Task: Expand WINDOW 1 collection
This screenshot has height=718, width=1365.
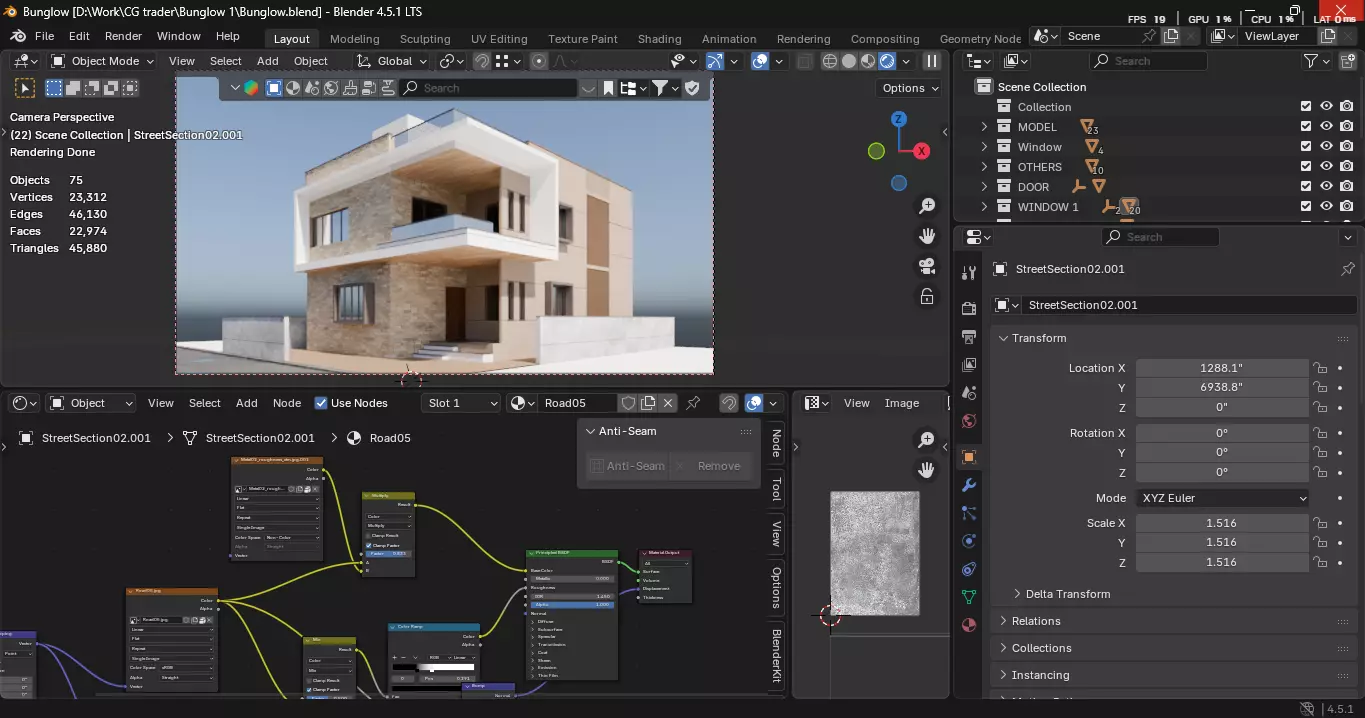Action: coord(984,207)
